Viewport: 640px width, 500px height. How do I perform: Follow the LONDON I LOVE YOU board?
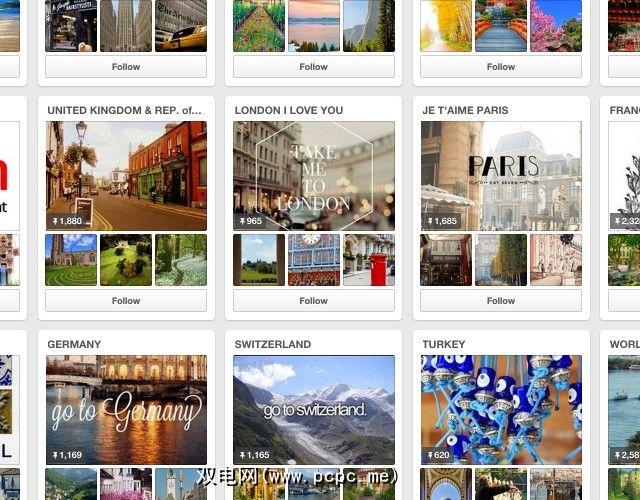click(313, 300)
